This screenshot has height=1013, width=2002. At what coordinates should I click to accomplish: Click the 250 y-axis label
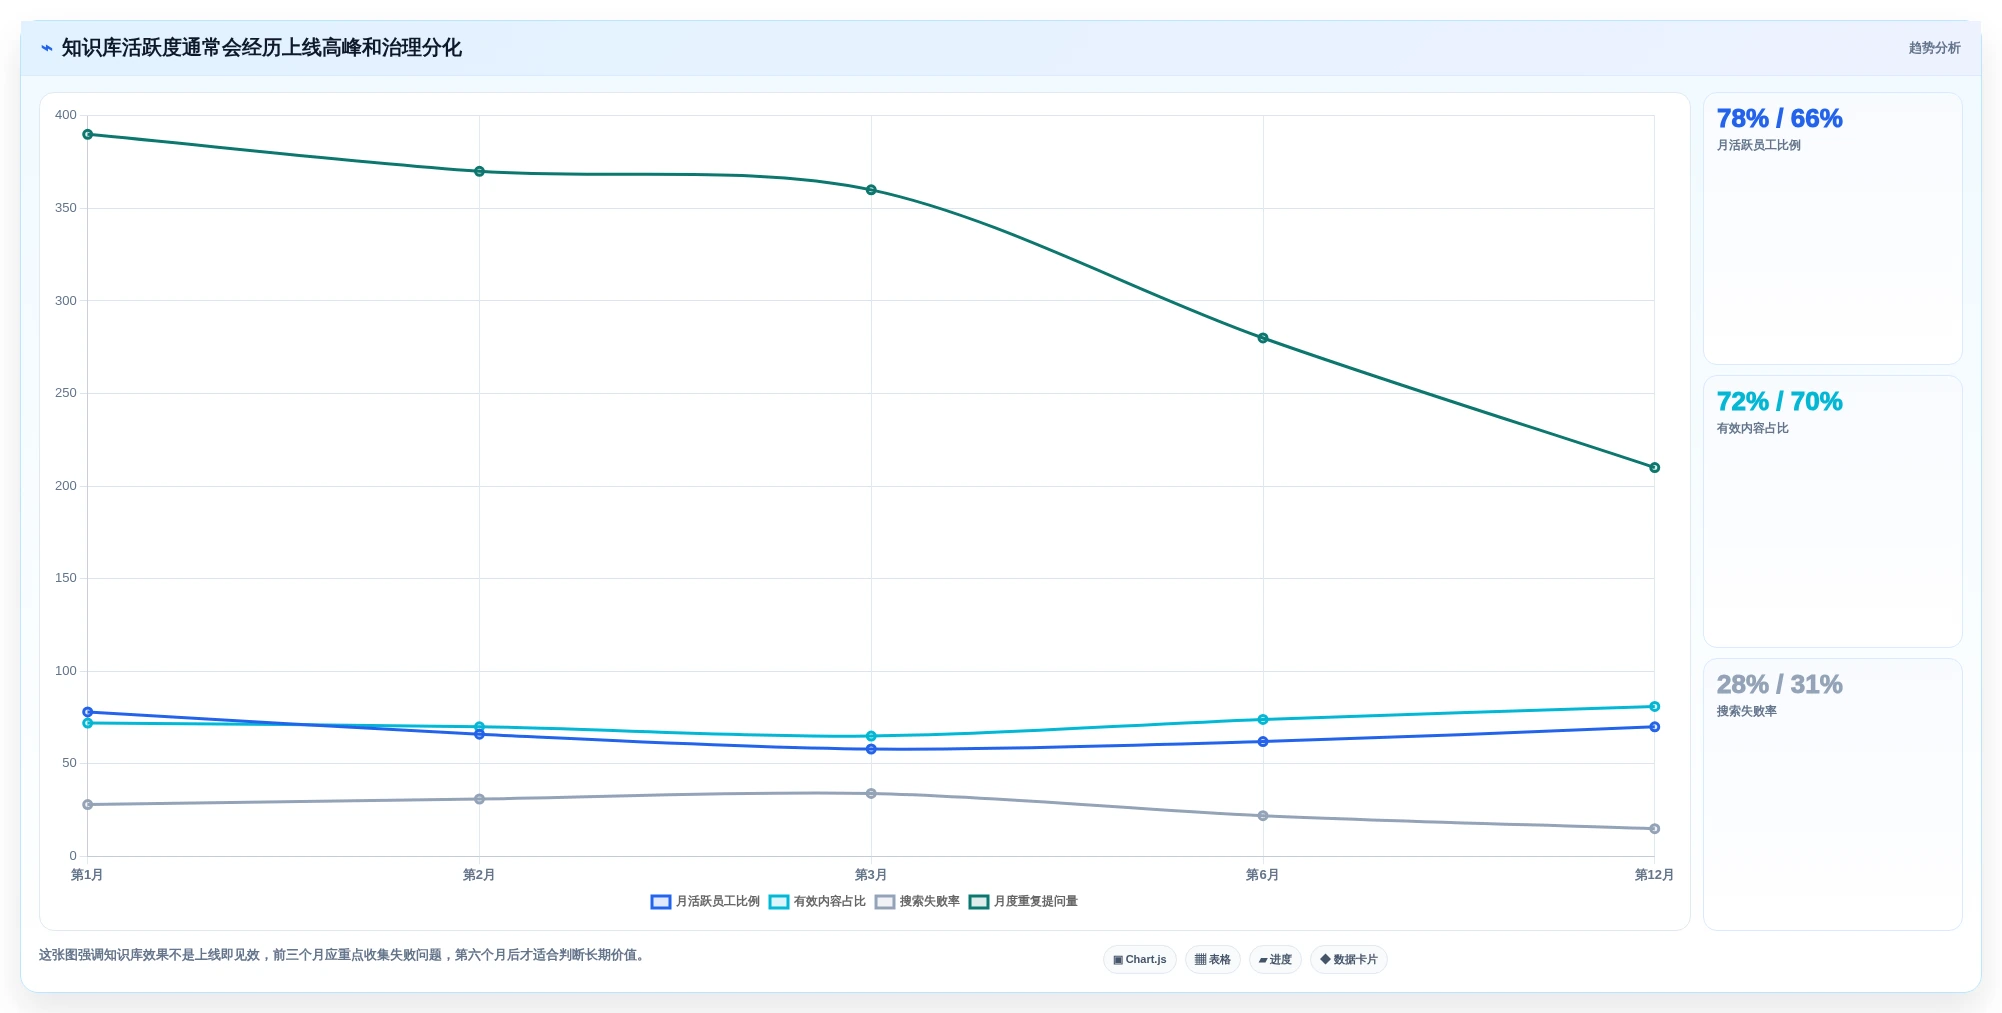click(66, 393)
